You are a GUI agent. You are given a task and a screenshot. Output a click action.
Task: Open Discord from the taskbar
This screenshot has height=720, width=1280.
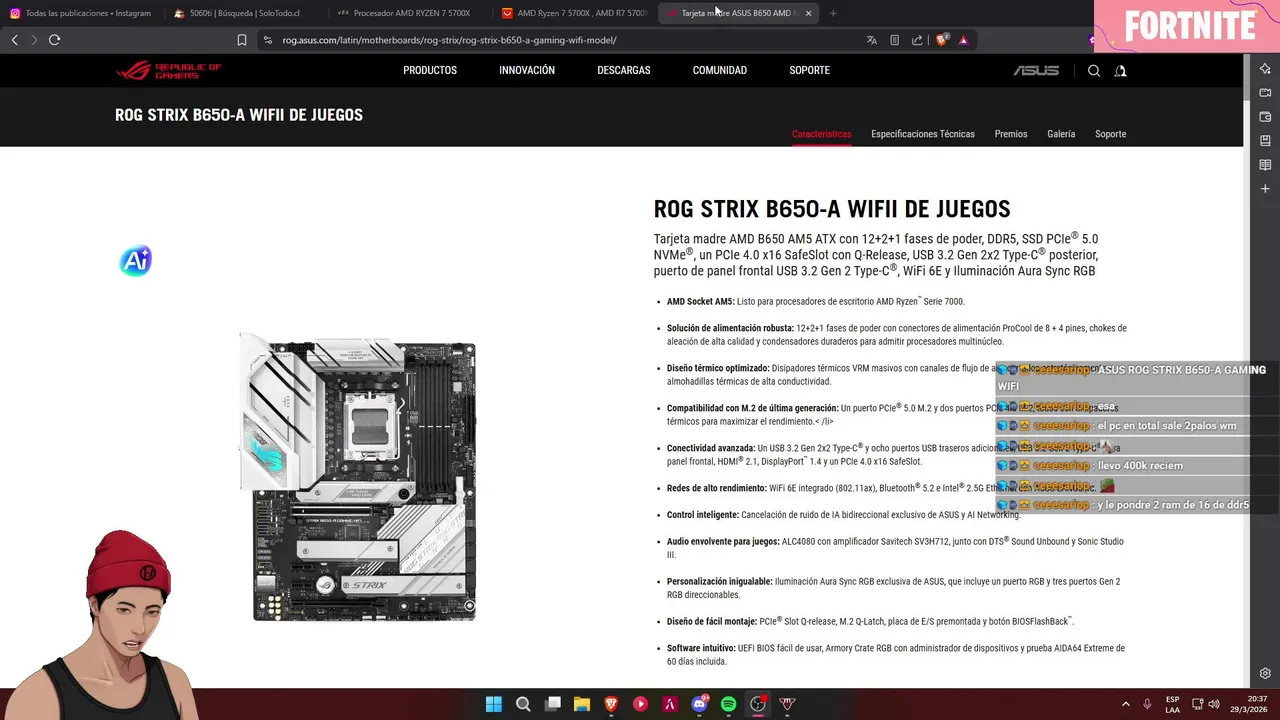700,704
